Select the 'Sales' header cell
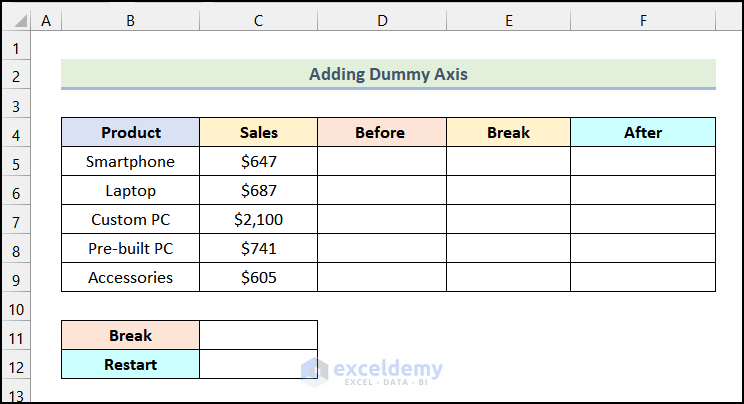This screenshot has width=744, height=404. click(258, 132)
